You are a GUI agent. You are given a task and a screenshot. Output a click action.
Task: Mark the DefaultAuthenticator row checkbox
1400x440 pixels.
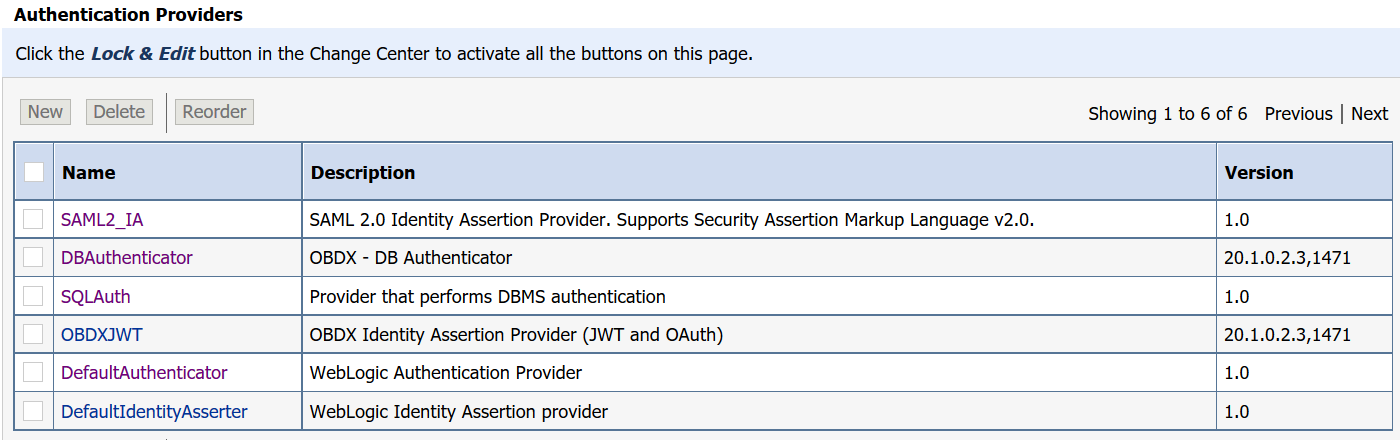(x=34, y=372)
